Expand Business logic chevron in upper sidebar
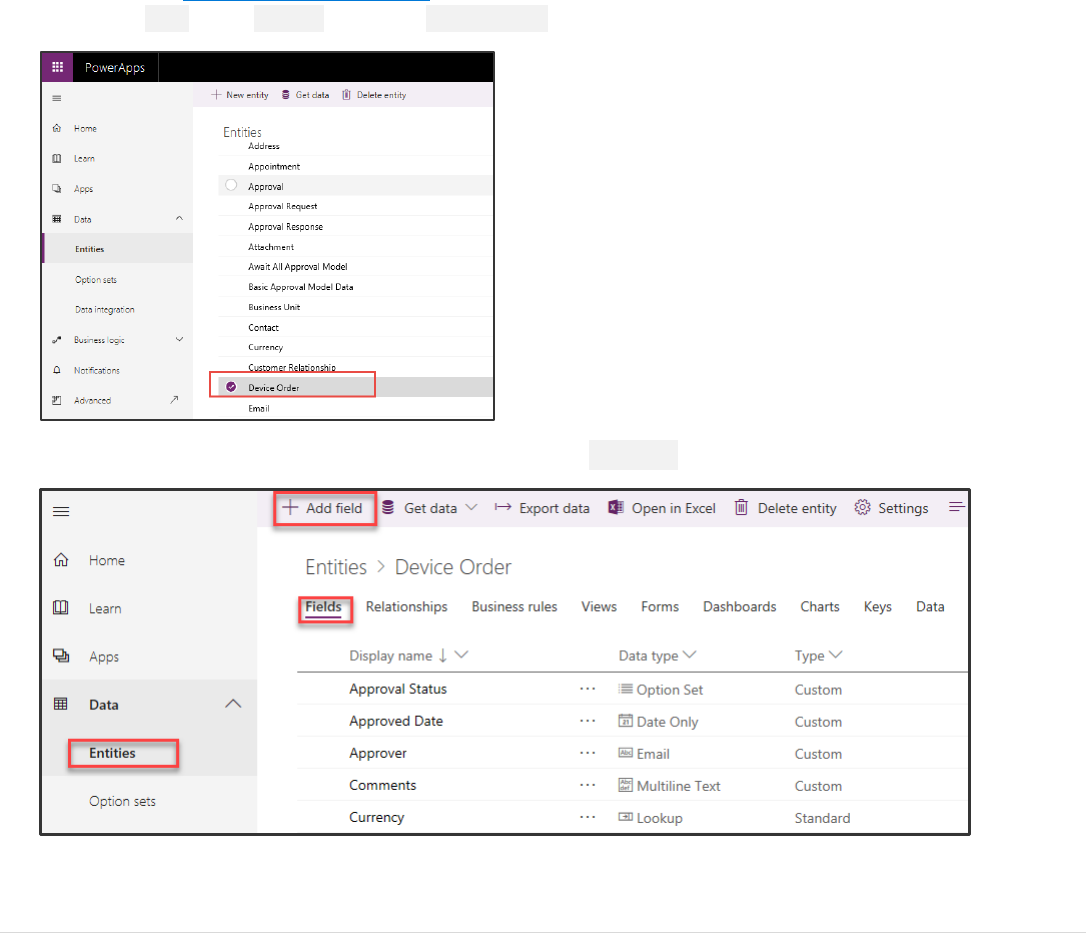The height and width of the screenshot is (933, 1086). 179,339
